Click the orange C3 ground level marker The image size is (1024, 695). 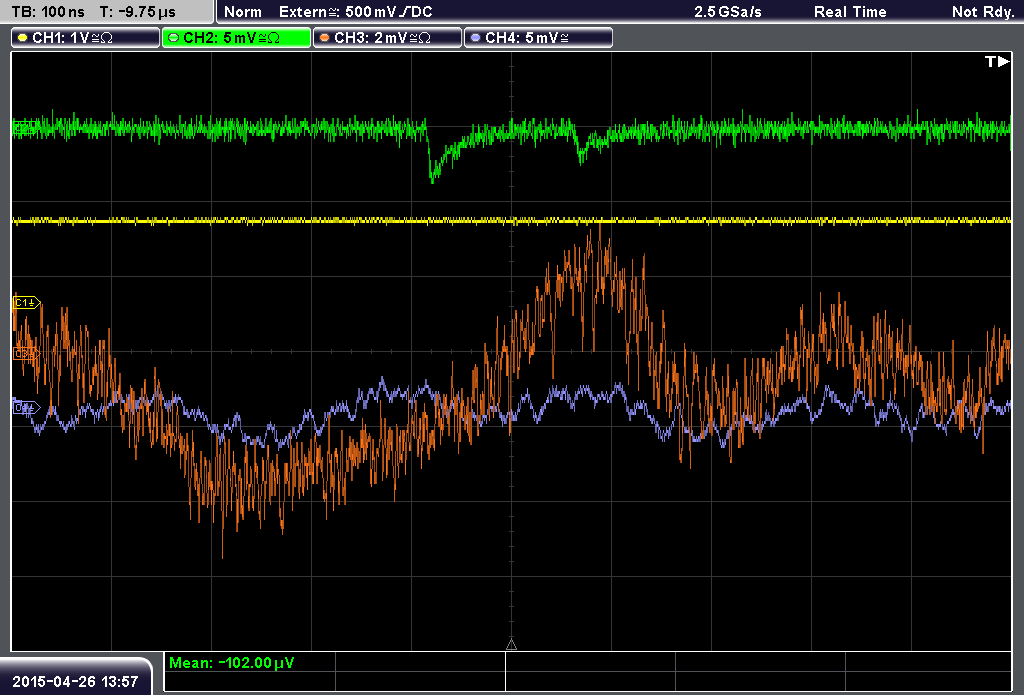26,353
